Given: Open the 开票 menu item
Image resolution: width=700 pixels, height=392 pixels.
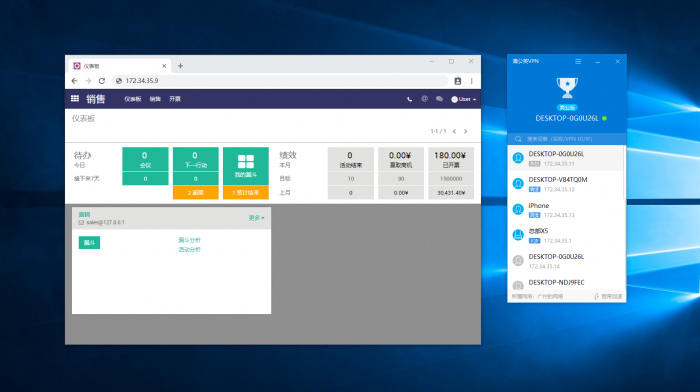Looking at the screenshot, I should (x=175, y=99).
